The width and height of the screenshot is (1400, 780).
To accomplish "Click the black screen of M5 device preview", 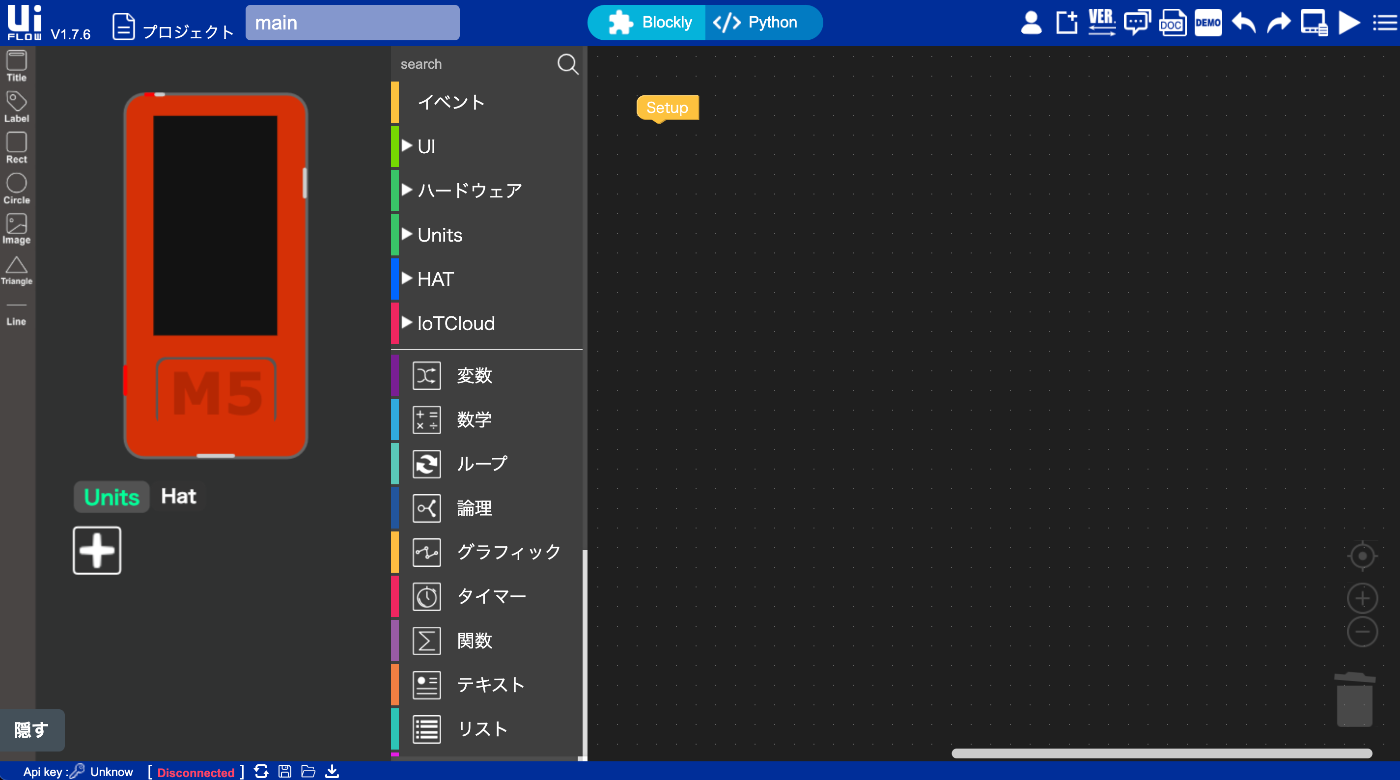I will [215, 225].
